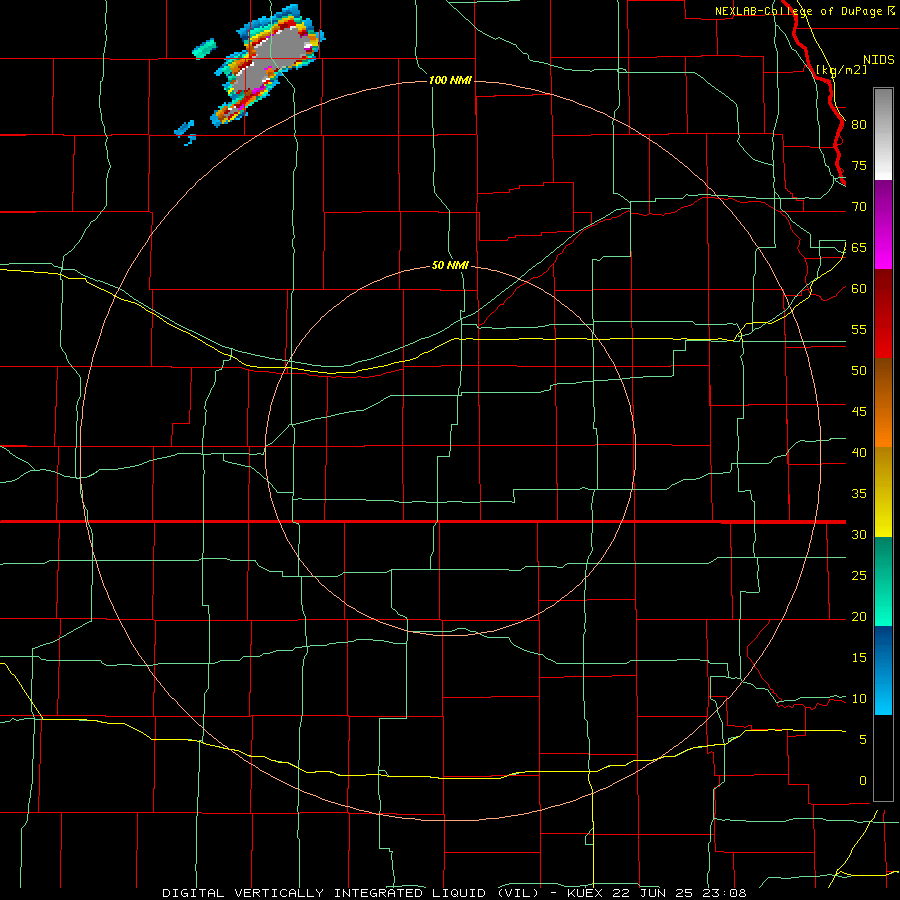Click the yellow-gold segment of color bar

tap(883, 492)
